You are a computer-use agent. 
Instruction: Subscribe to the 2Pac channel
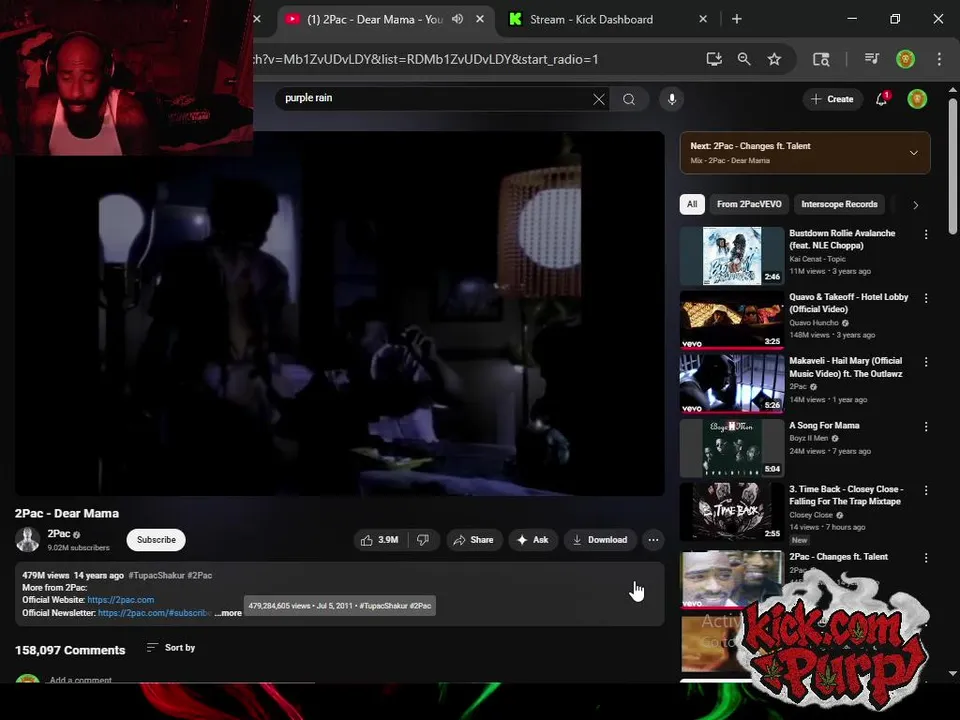(x=156, y=540)
